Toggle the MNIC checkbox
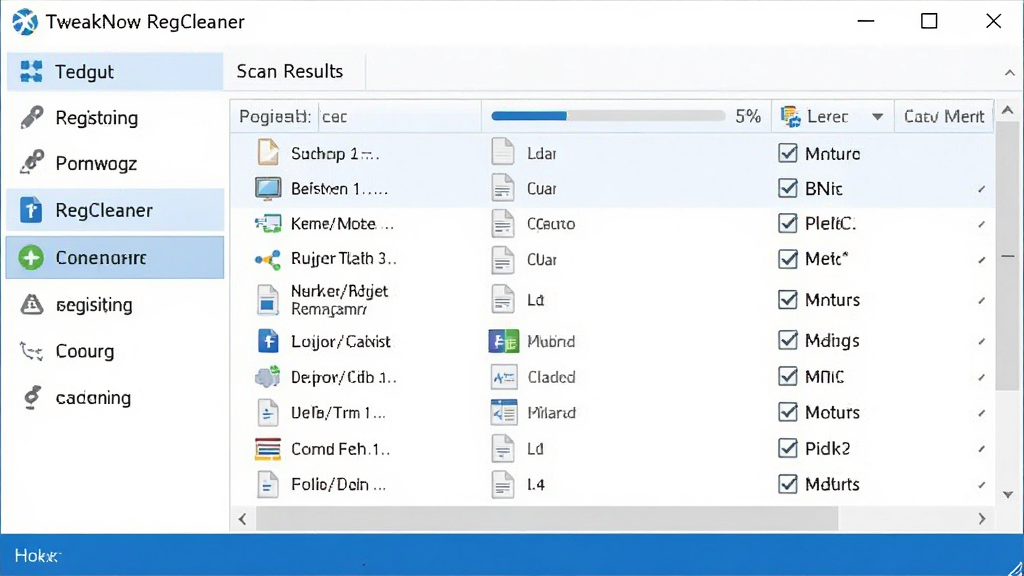 click(788, 376)
